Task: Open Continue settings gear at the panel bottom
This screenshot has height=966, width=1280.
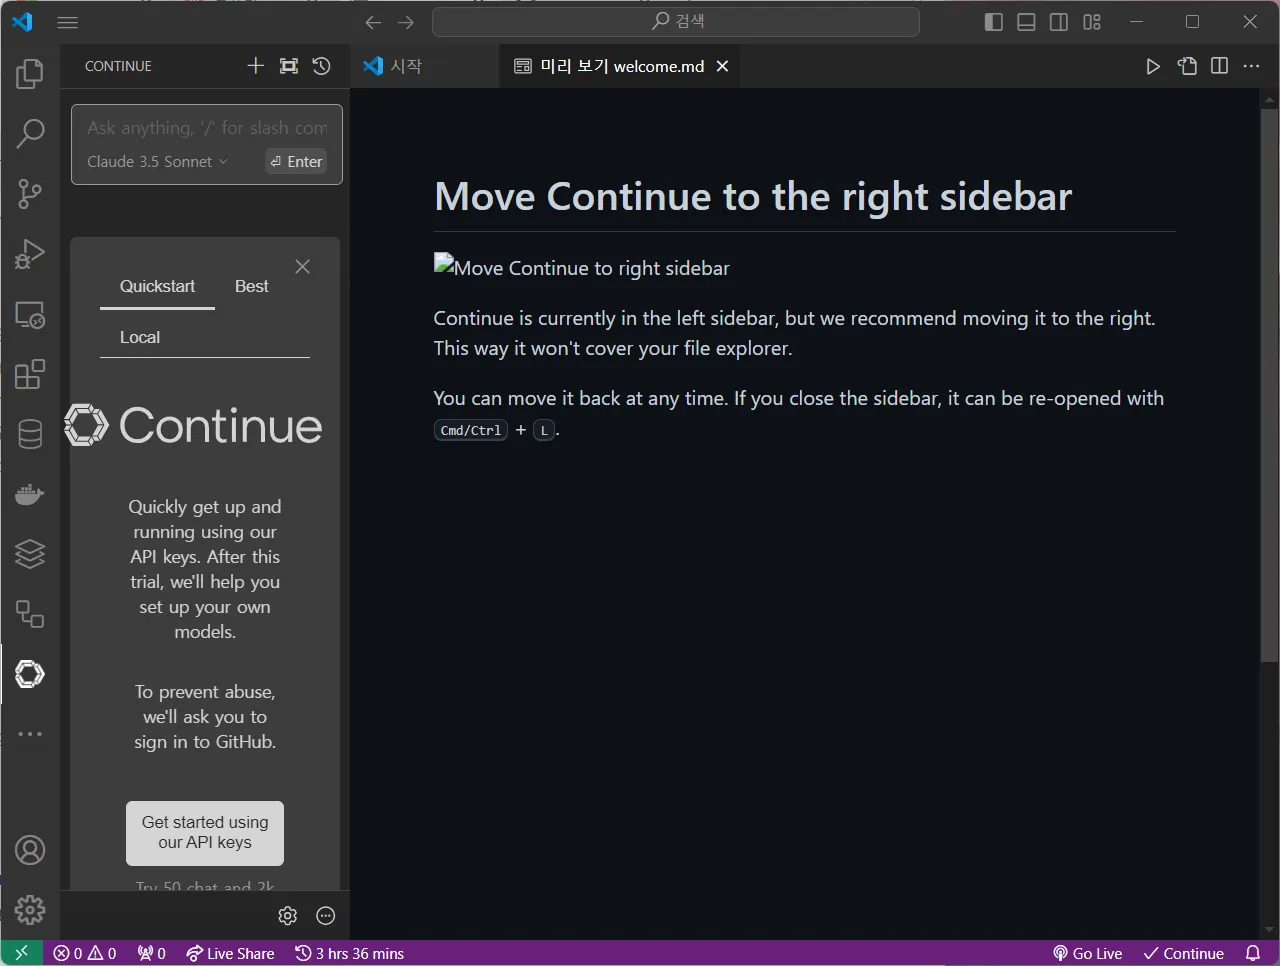Action: (288, 915)
